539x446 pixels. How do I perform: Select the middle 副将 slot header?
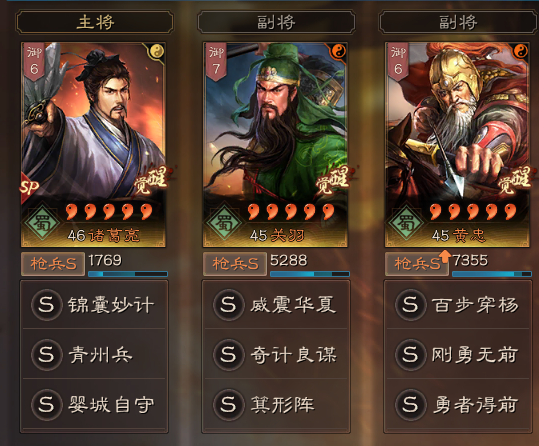(x=276, y=22)
